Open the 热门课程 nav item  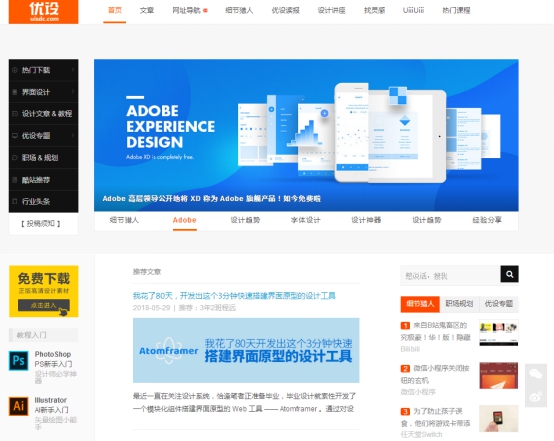[x=456, y=11]
